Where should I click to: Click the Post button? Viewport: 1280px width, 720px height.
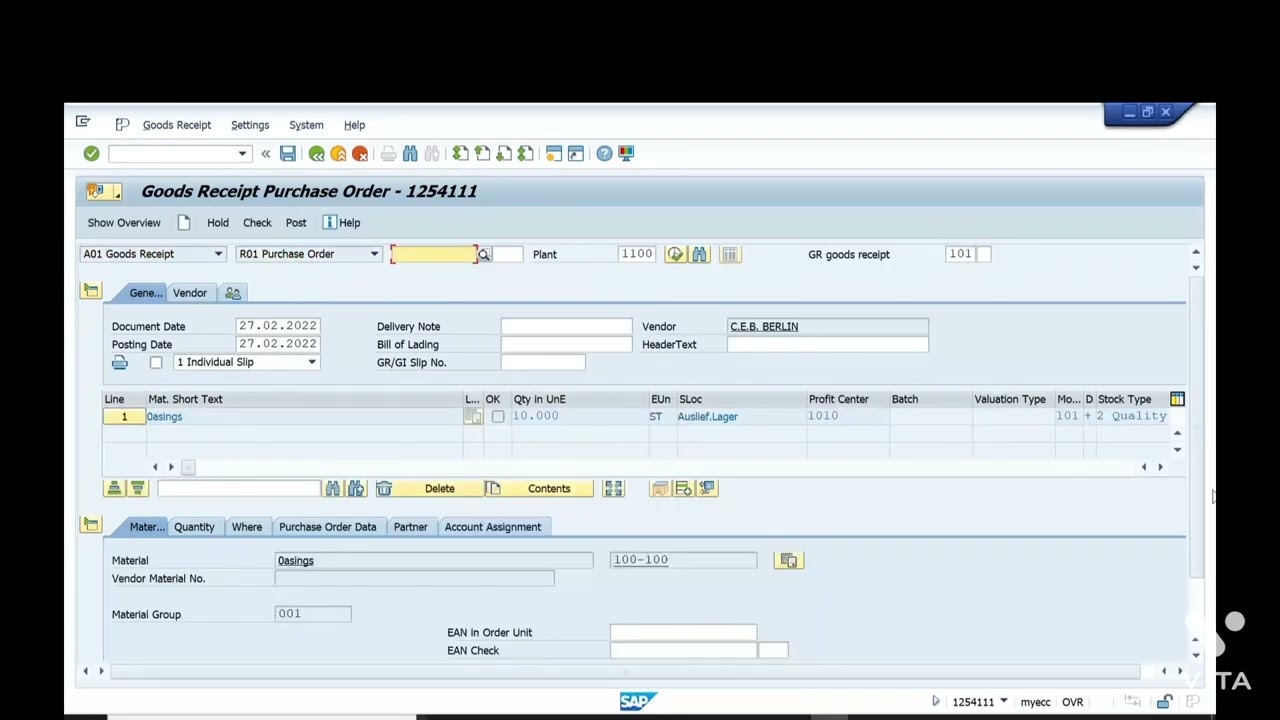click(x=296, y=223)
